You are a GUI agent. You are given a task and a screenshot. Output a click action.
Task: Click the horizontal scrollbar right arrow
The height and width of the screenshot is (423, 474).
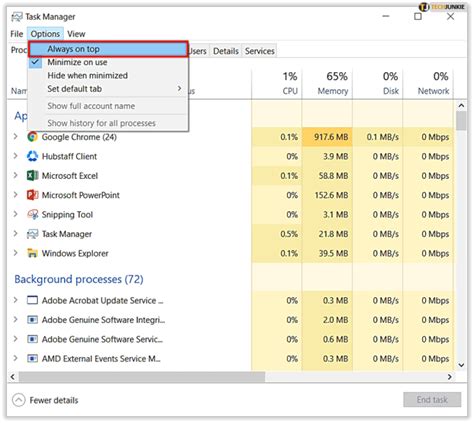tap(450, 377)
